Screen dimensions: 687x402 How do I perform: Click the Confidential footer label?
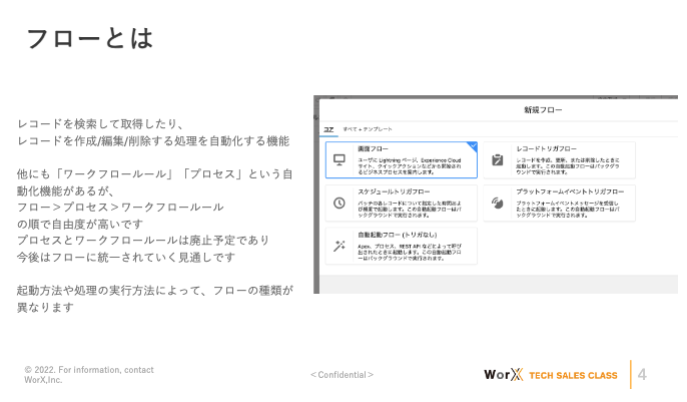[342, 375]
